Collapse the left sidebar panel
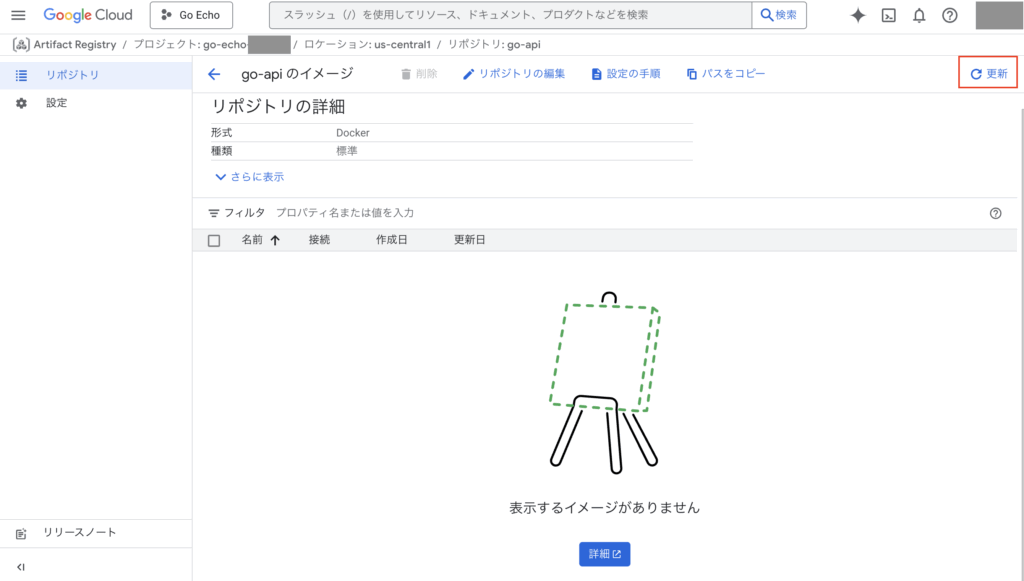This screenshot has width=1024, height=581. pyautogui.click(x=21, y=567)
